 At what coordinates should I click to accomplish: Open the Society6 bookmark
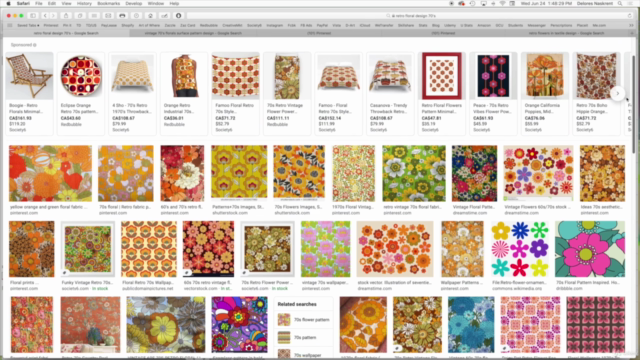pyautogui.click(x=254, y=25)
